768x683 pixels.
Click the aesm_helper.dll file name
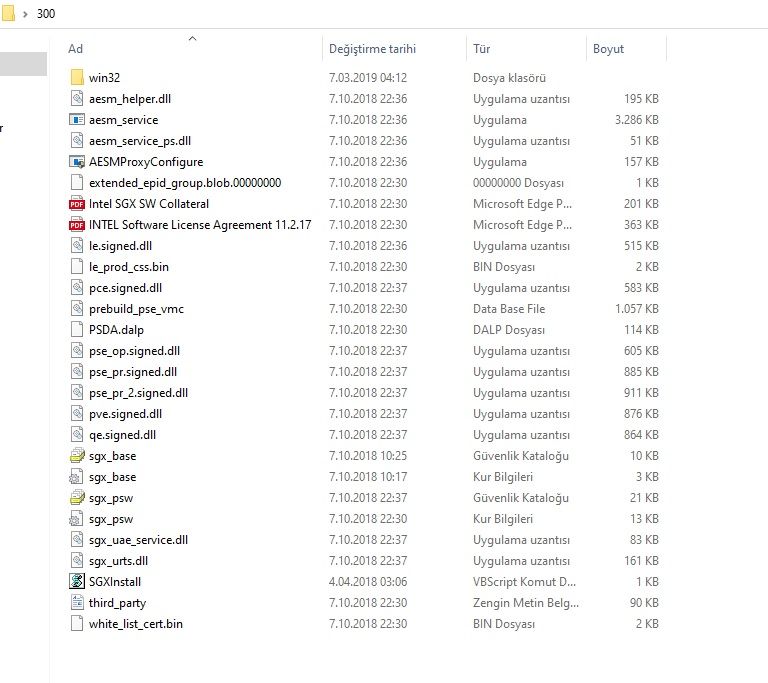tap(130, 99)
